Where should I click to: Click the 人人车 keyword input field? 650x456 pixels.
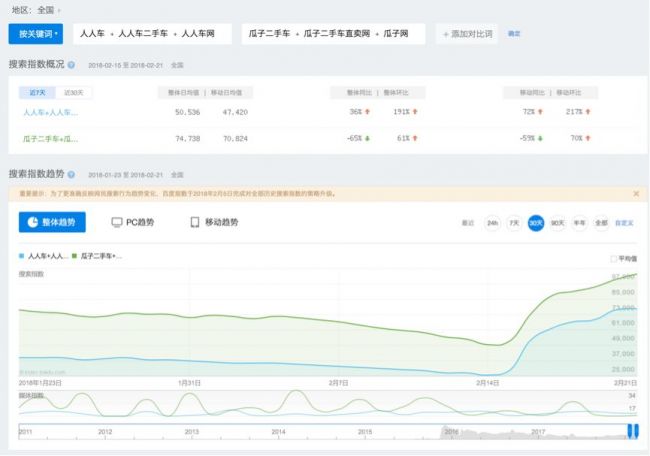(x=152, y=34)
